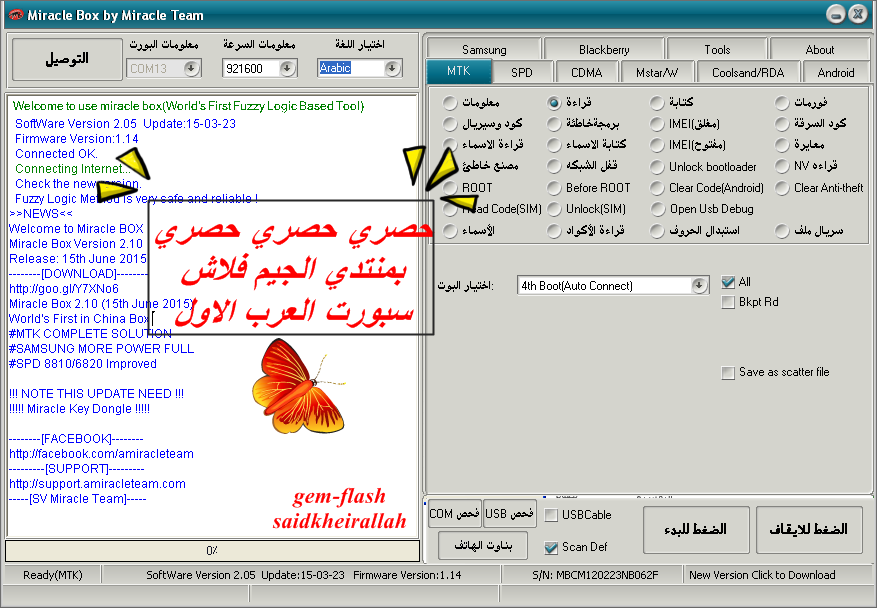Tick the USBCable checkbox
Viewport: 877px width, 608px height.
(x=551, y=515)
